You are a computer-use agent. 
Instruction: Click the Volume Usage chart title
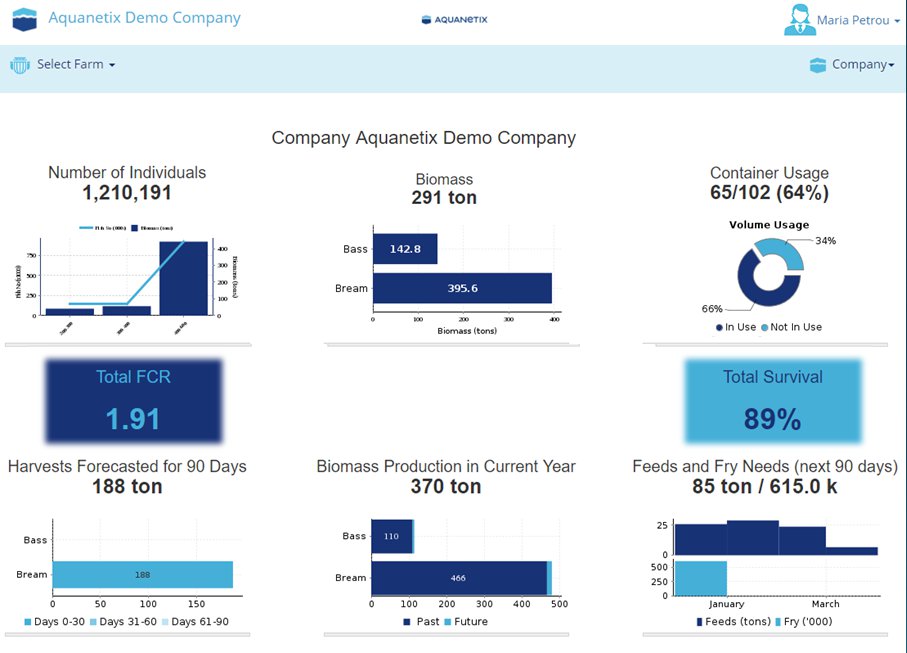pos(769,225)
